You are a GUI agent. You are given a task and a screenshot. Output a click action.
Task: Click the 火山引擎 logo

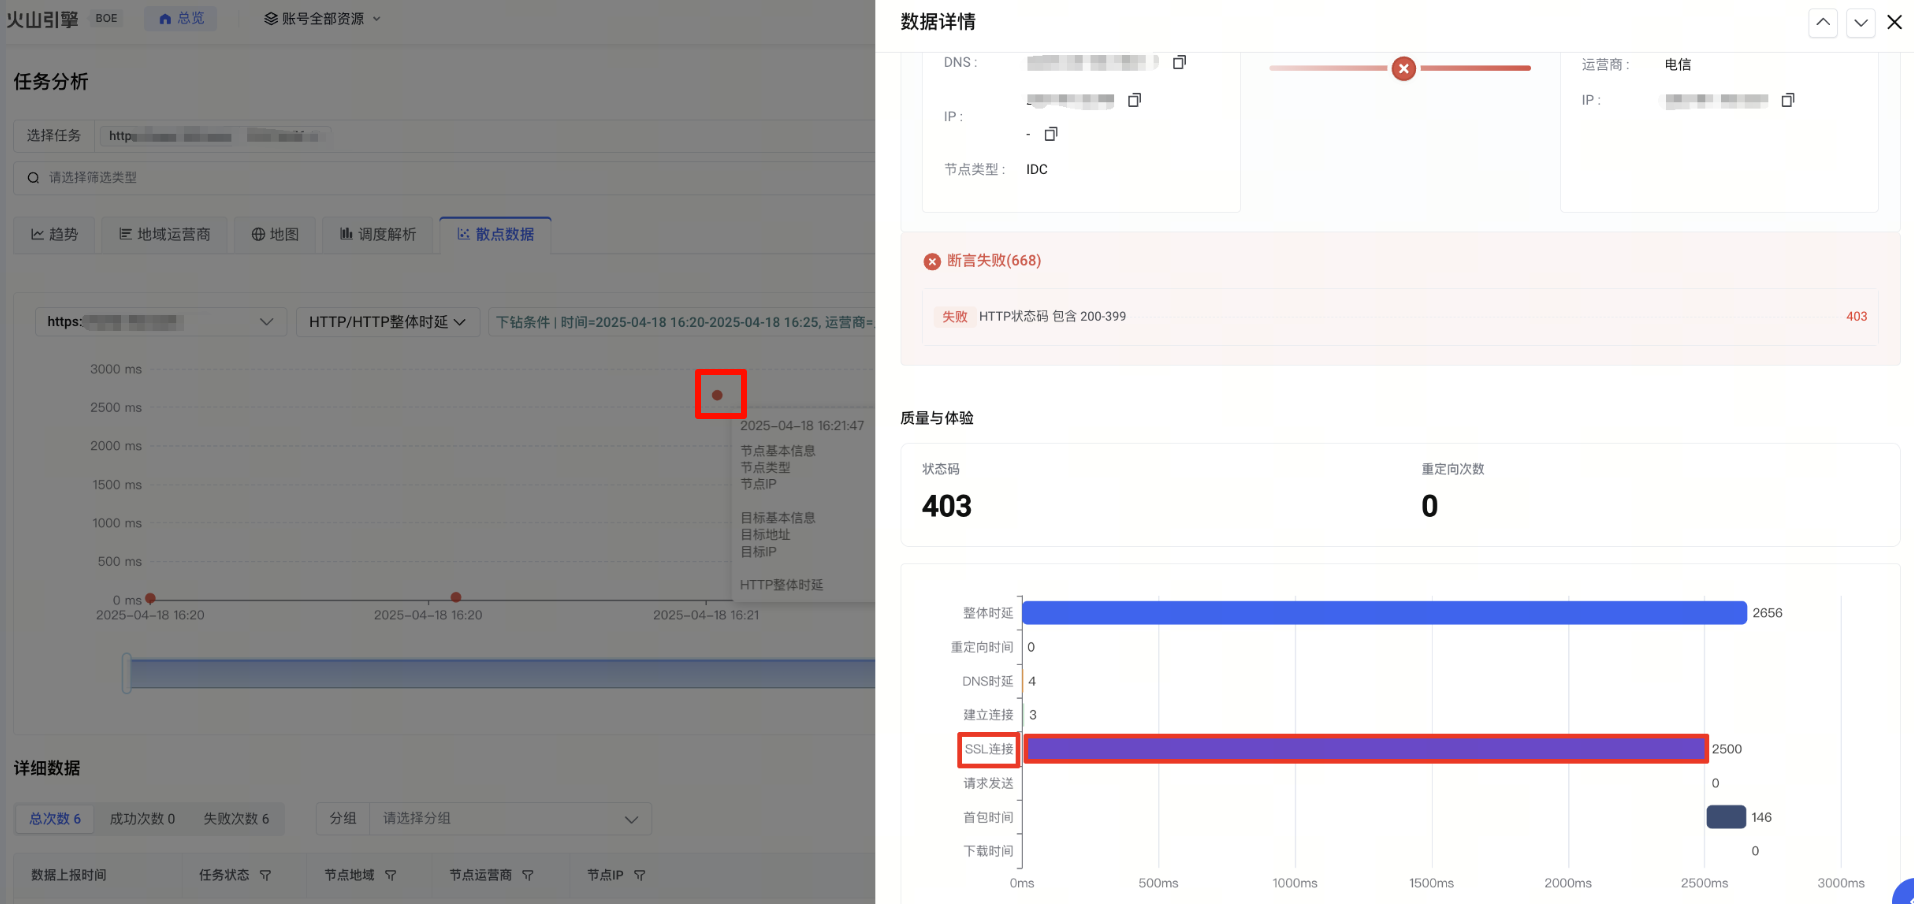click(42, 19)
